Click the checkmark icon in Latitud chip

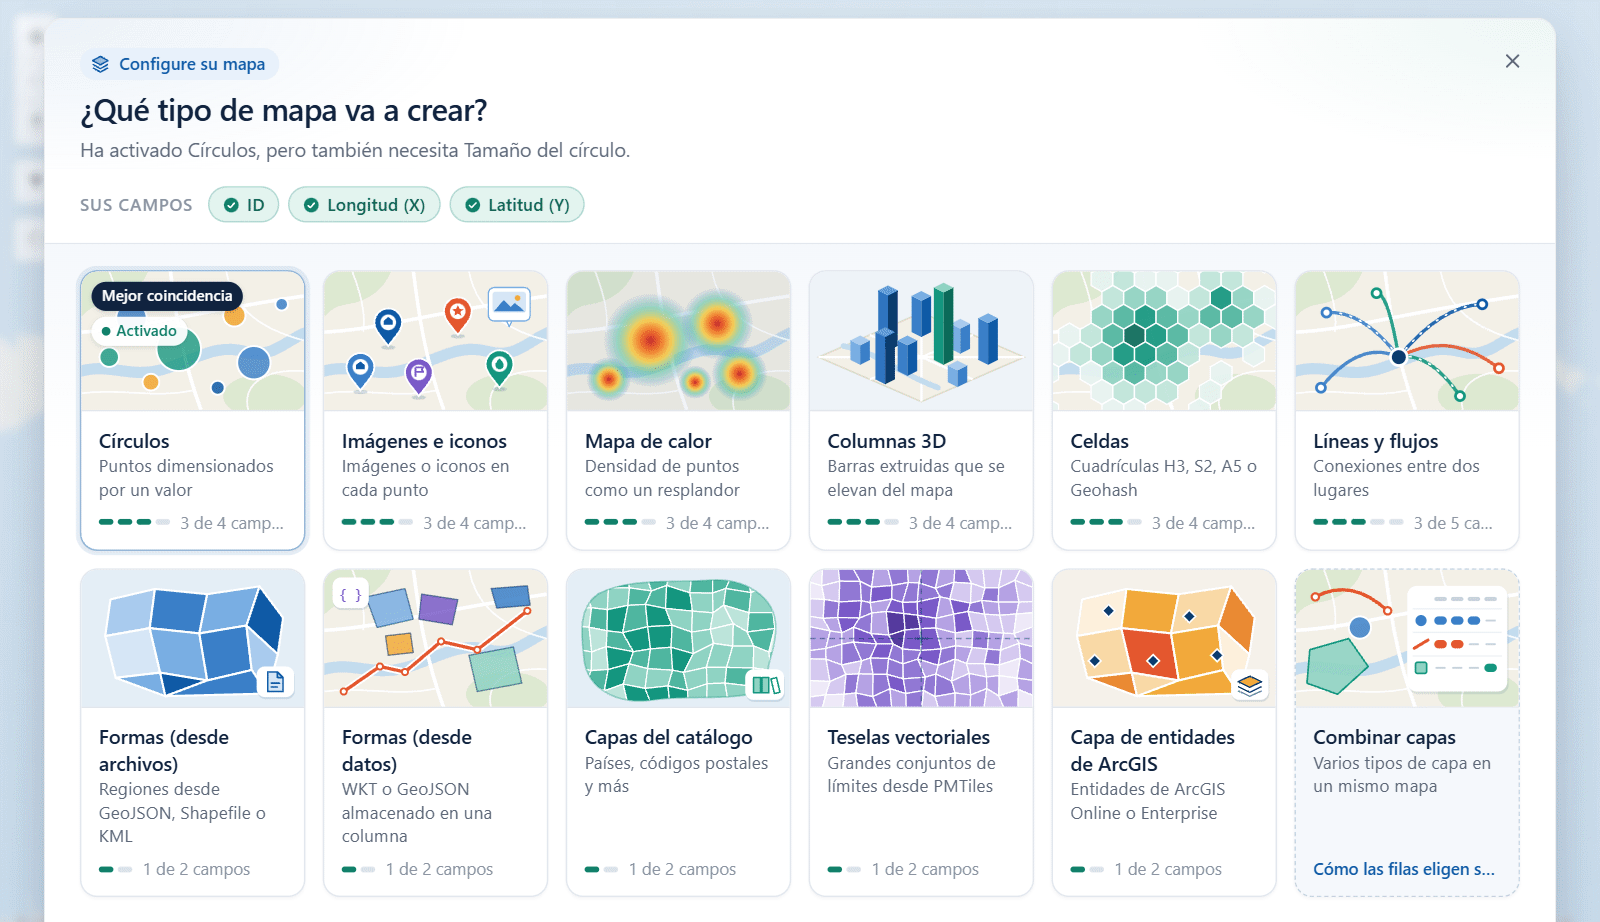[473, 205]
